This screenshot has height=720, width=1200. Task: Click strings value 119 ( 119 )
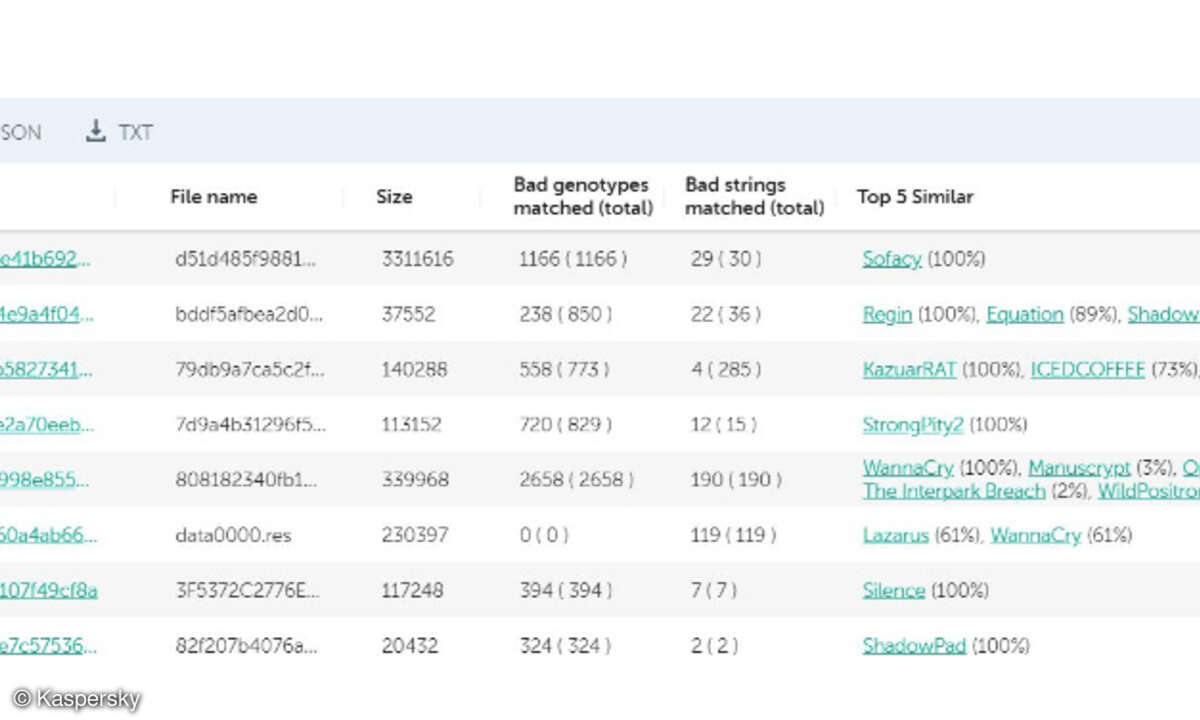tap(733, 535)
